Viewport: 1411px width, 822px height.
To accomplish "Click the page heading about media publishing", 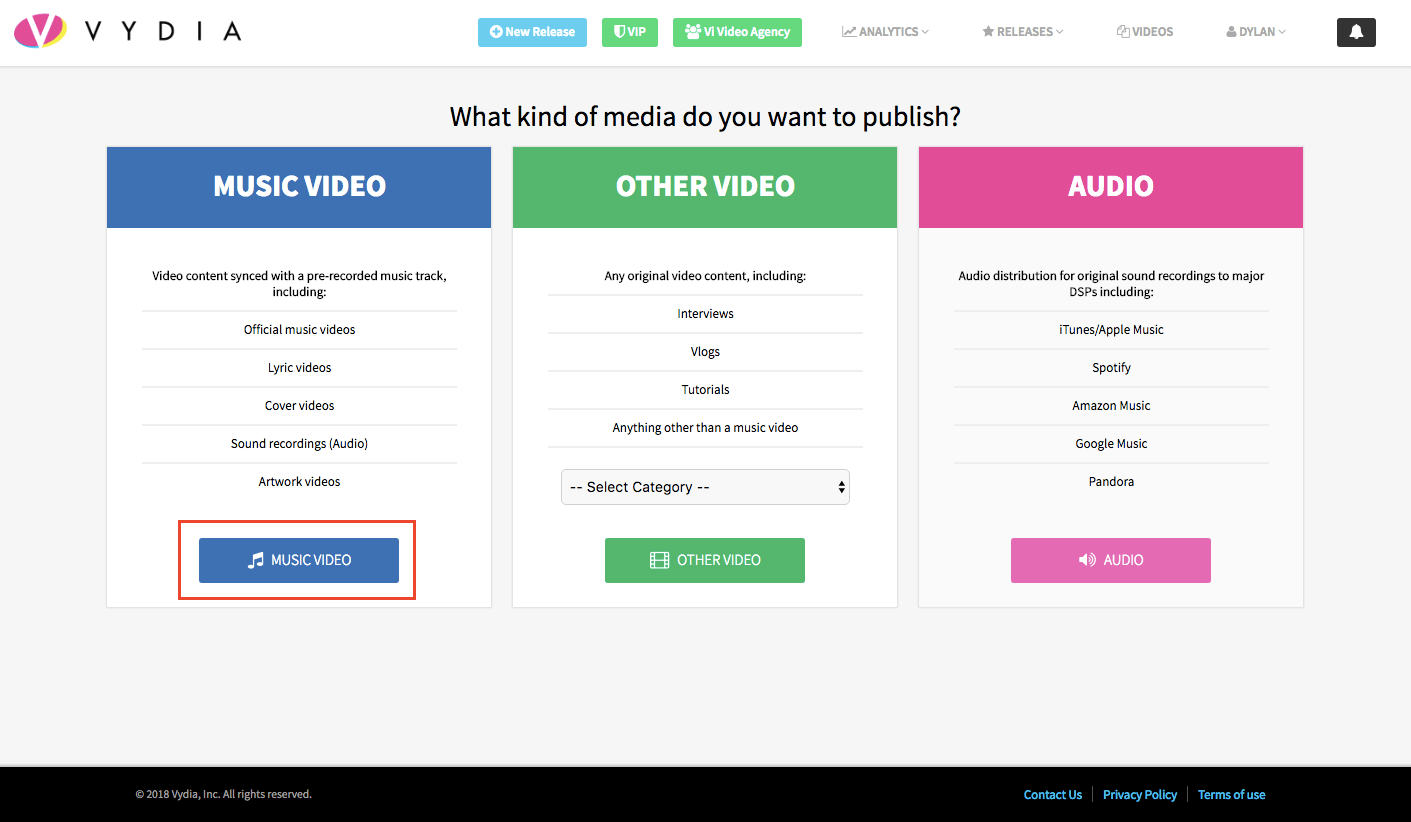I will click(705, 117).
